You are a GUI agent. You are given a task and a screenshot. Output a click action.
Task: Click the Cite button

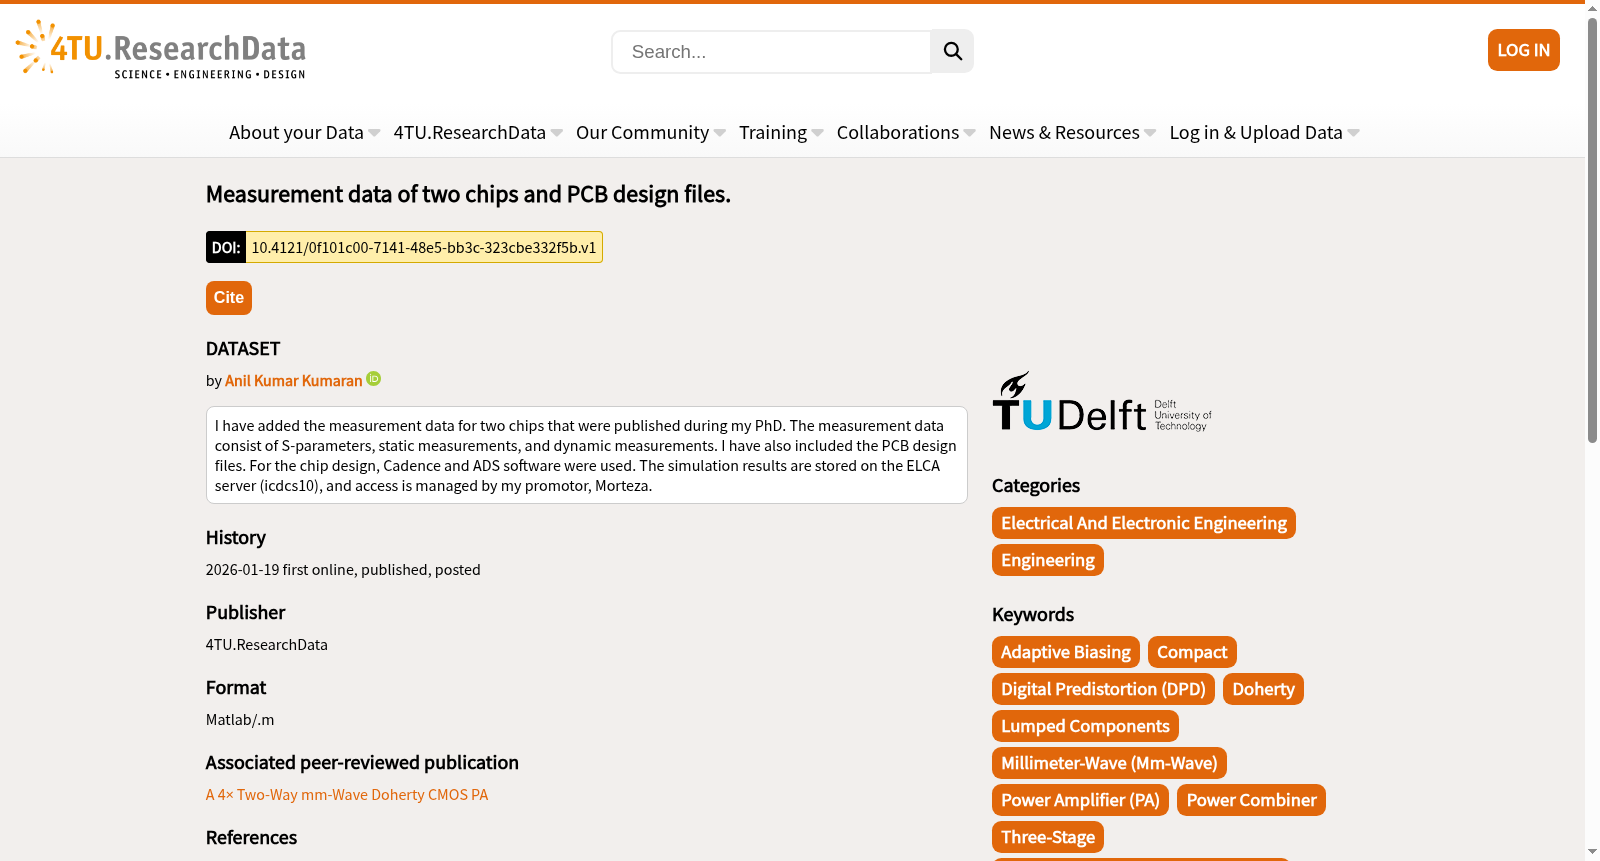pos(228,298)
